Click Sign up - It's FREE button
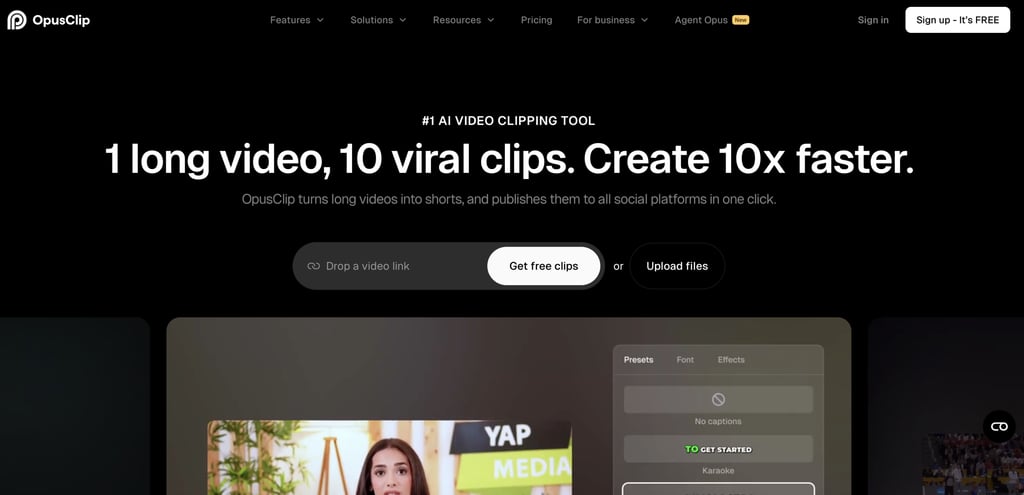Image resolution: width=1024 pixels, height=495 pixels. pyautogui.click(x=957, y=20)
